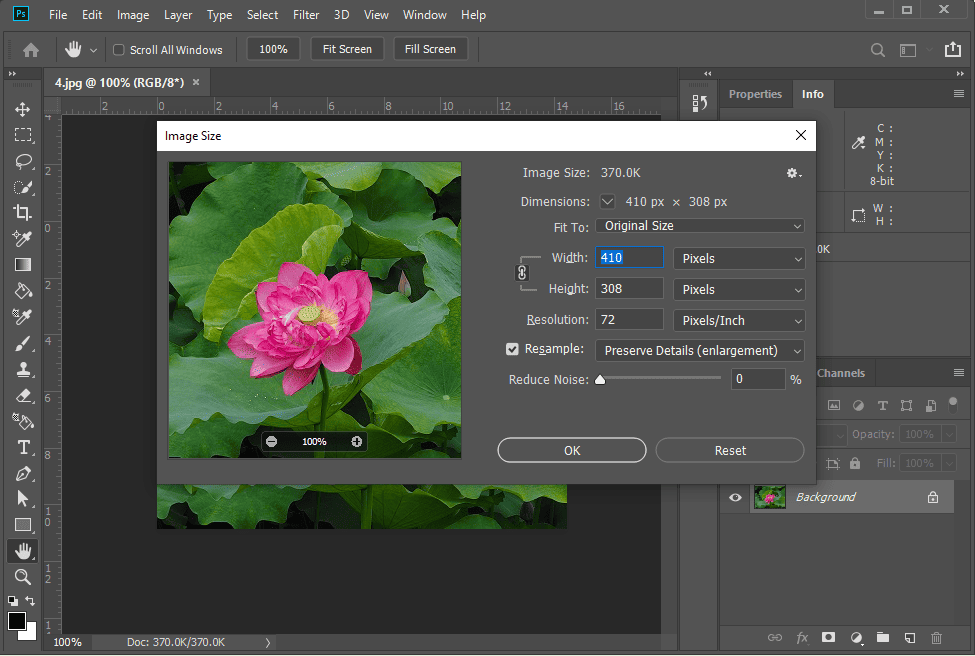Viewport: 975px width, 656px height.
Task: Open the Image Size dialog settings gear
Action: tap(793, 172)
